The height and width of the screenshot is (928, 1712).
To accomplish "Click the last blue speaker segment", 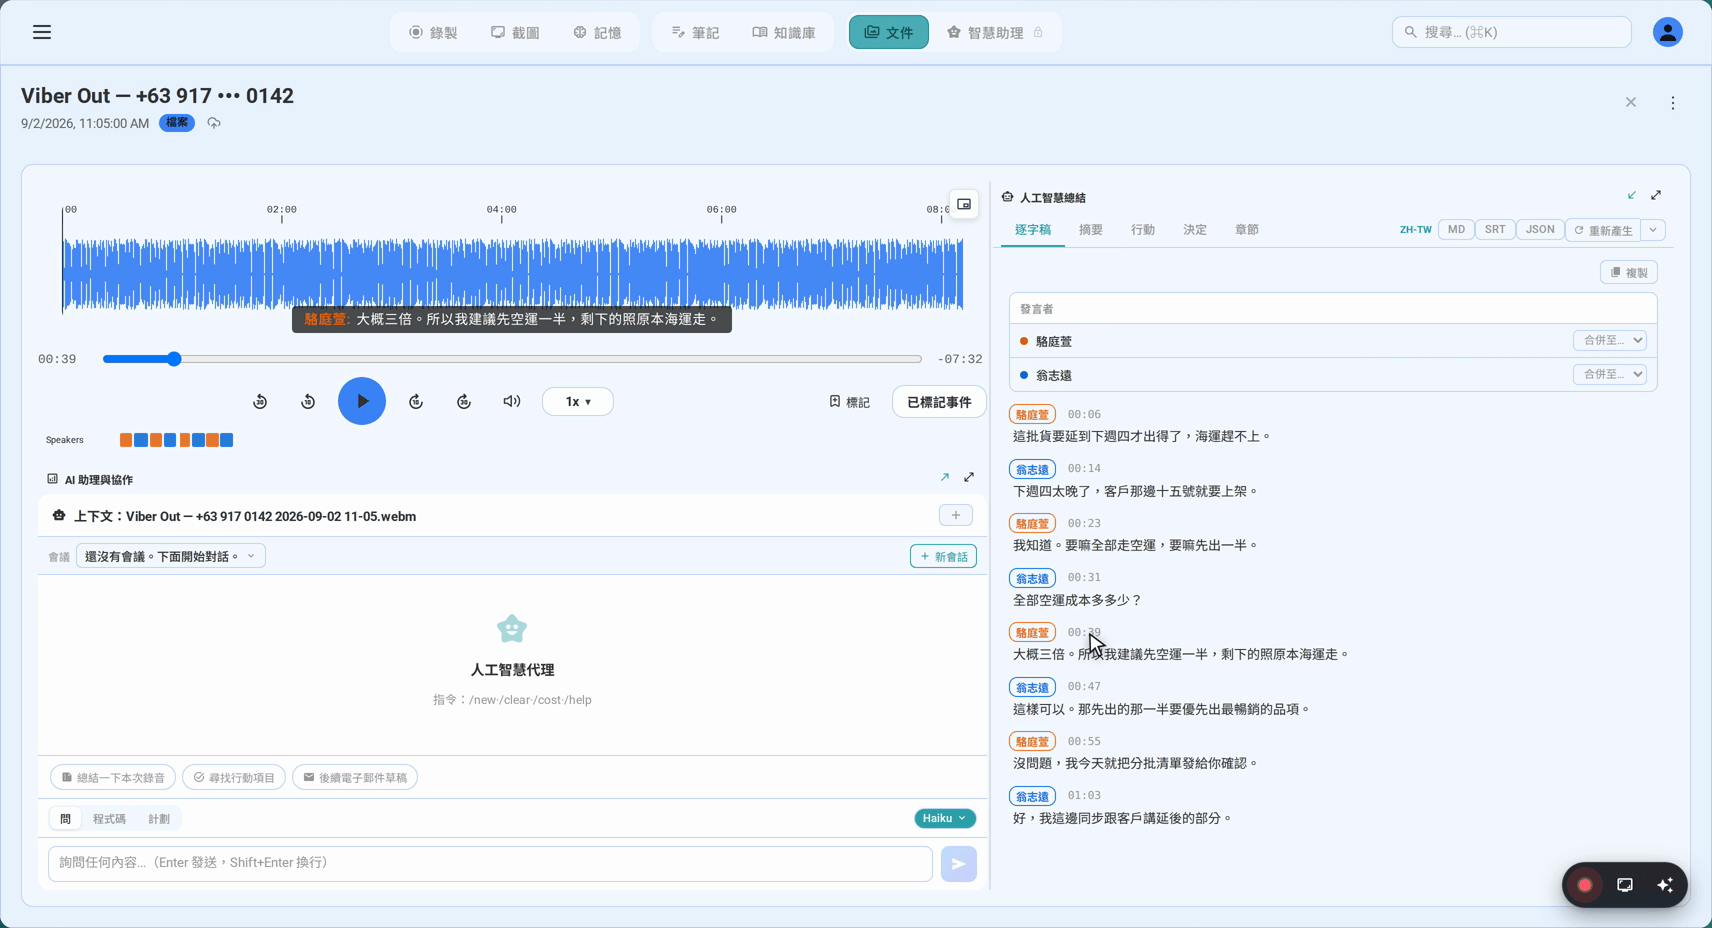I will 227,440.
